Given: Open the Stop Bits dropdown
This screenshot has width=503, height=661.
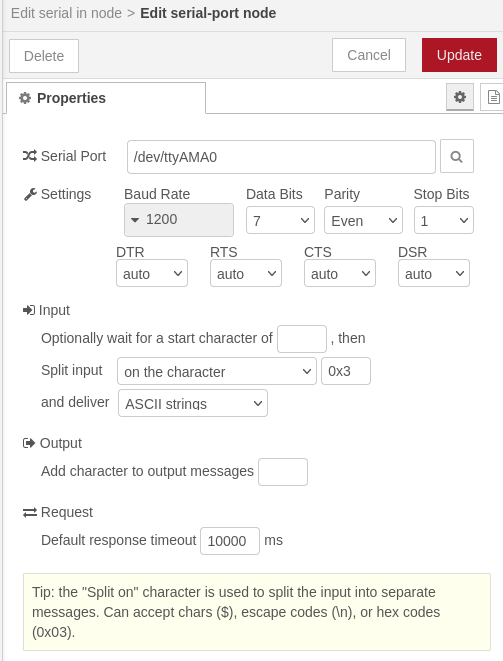Looking at the screenshot, I should (444, 220).
